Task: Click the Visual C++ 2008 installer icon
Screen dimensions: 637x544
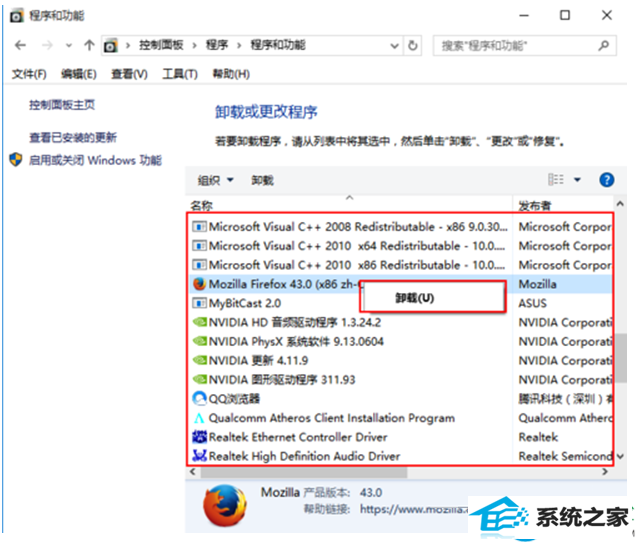Action: coord(199,227)
